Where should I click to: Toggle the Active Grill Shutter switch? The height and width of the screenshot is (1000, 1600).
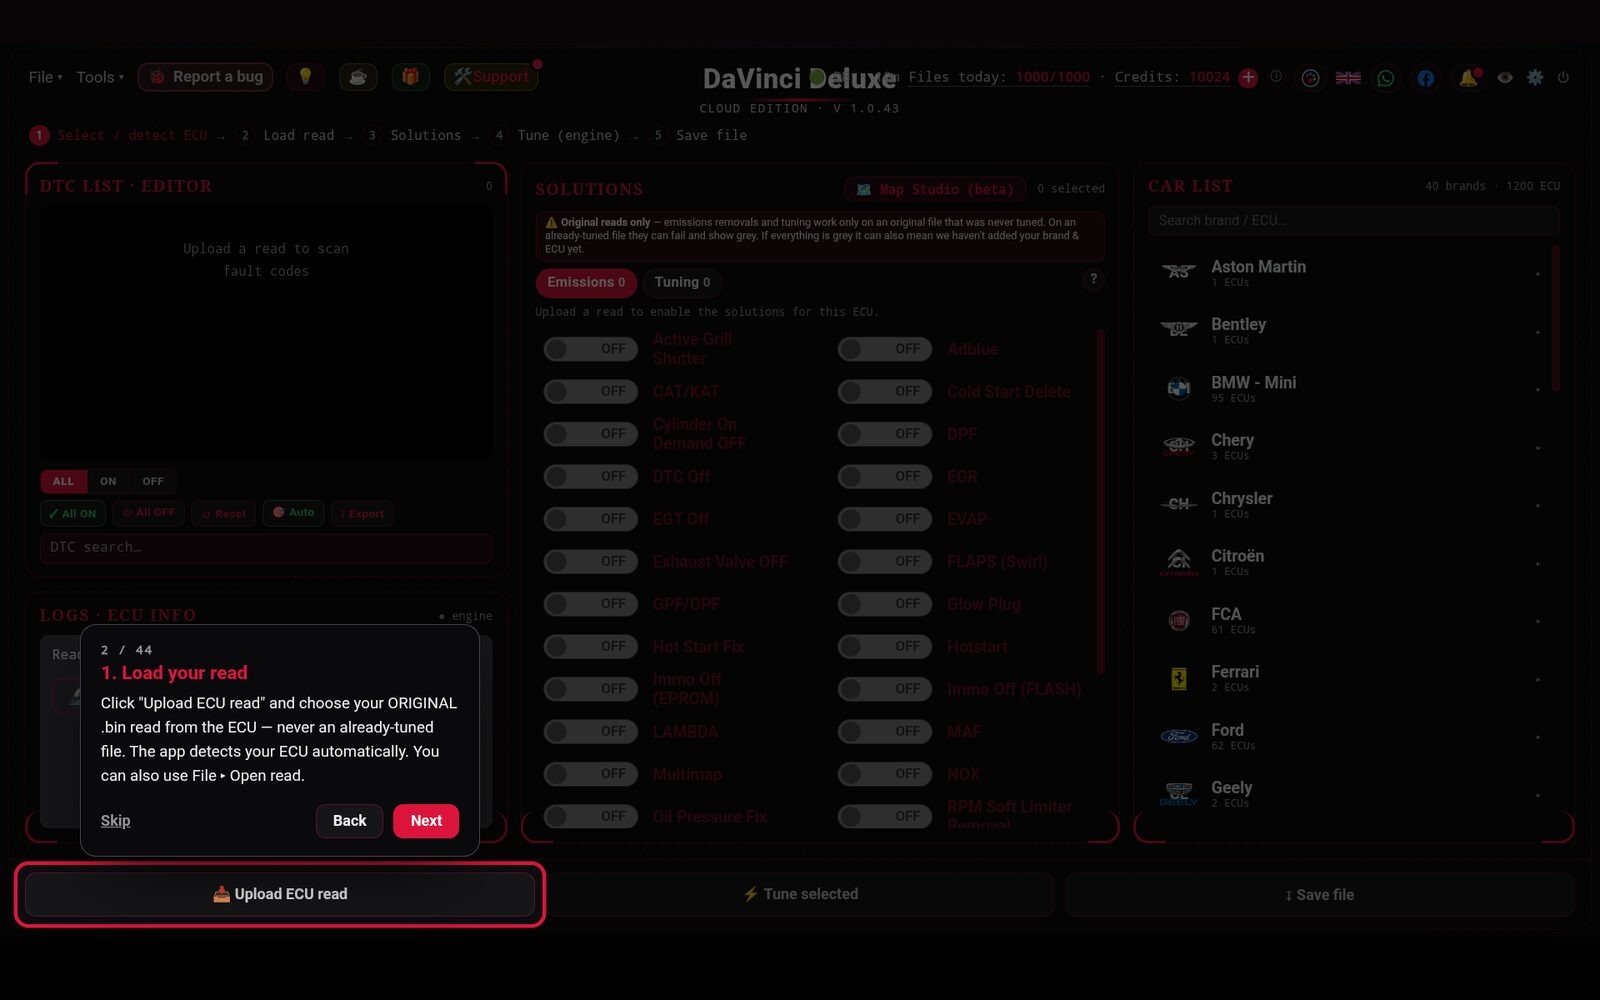pos(590,349)
